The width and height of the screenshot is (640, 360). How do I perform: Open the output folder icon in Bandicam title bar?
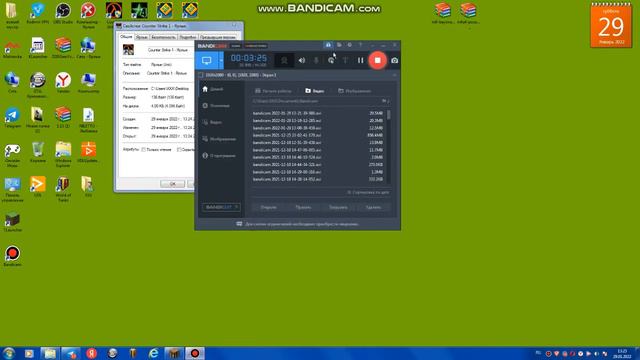(x=339, y=45)
